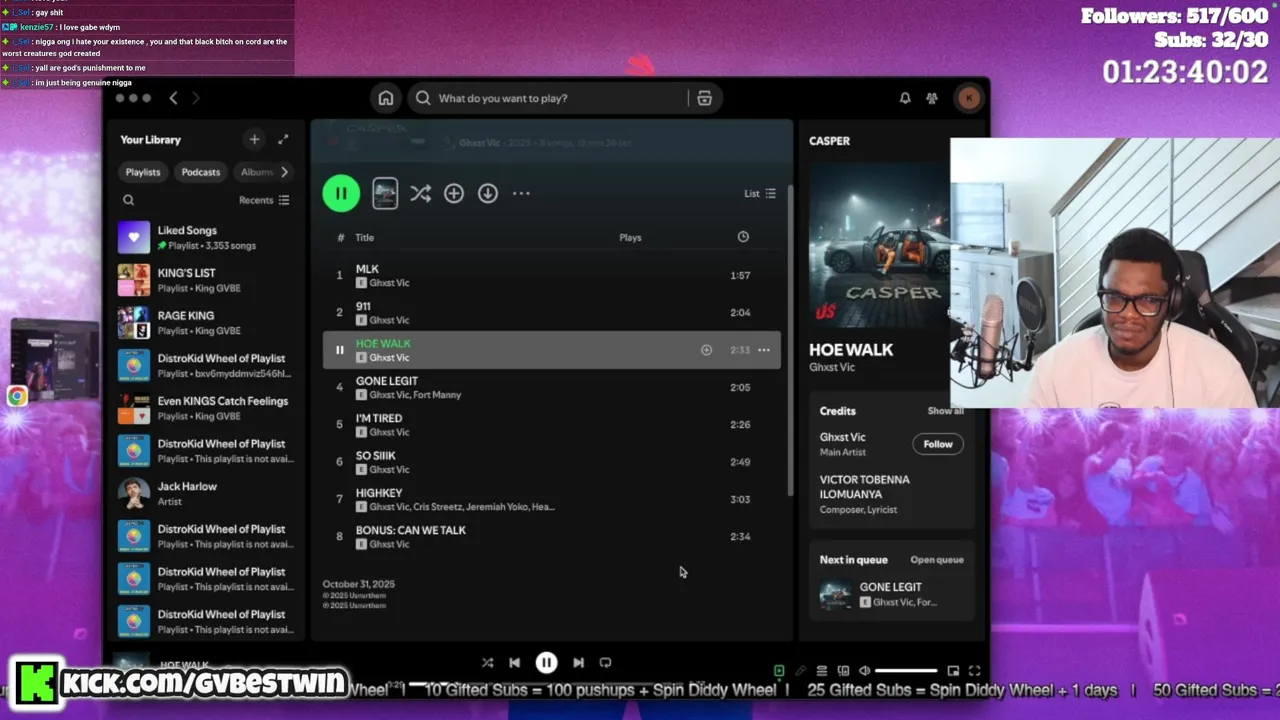Open more options for the album
The height and width of the screenshot is (720, 1280).
click(x=521, y=193)
